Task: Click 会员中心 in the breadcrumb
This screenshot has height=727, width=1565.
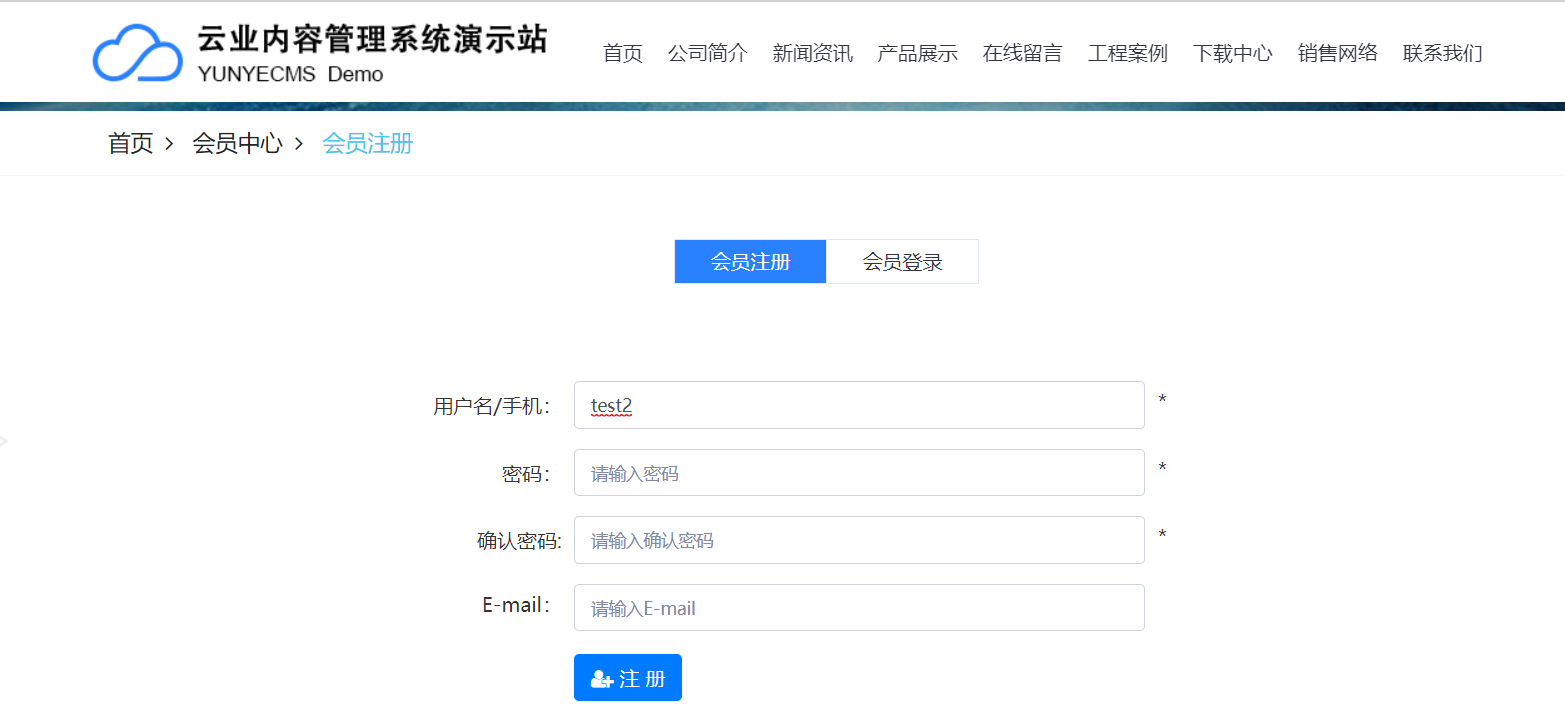Action: (236, 143)
